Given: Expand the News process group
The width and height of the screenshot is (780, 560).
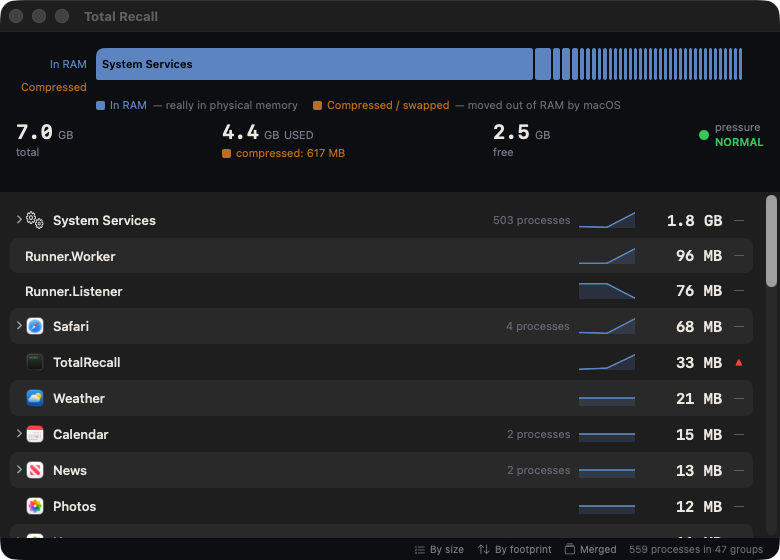Looking at the screenshot, I should [x=19, y=469].
